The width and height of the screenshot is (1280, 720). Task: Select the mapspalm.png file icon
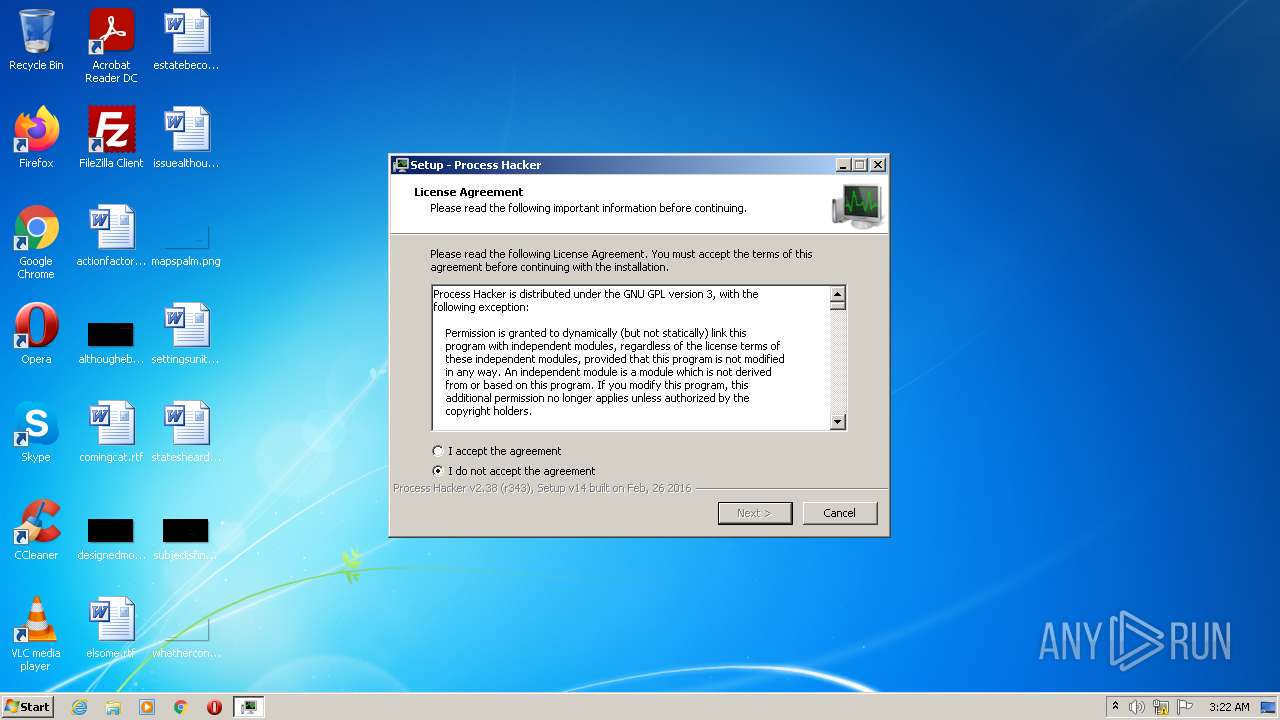[x=186, y=243]
